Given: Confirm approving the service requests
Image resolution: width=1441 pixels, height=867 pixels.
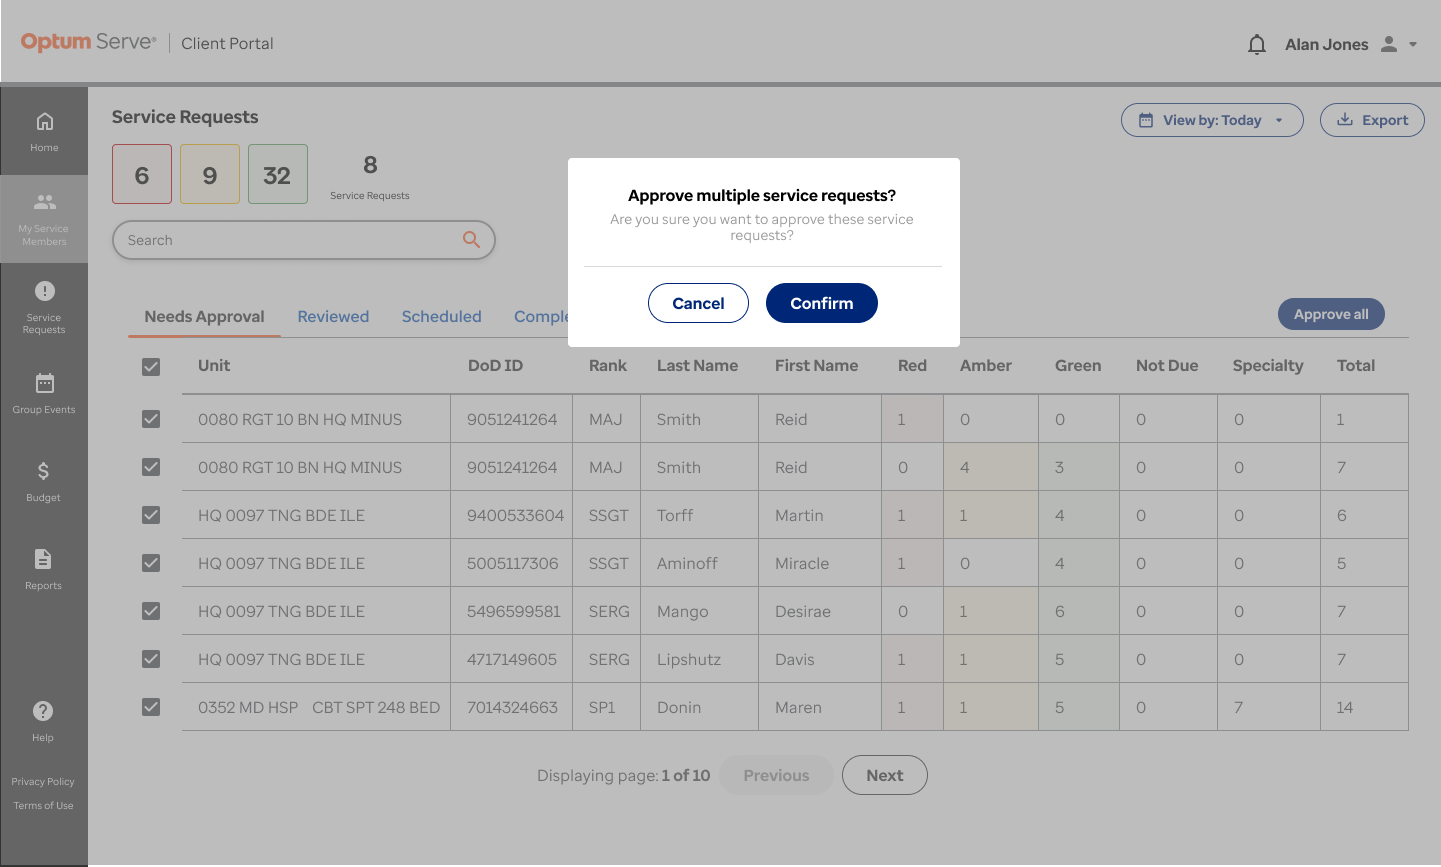Looking at the screenshot, I should pyautogui.click(x=822, y=303).
